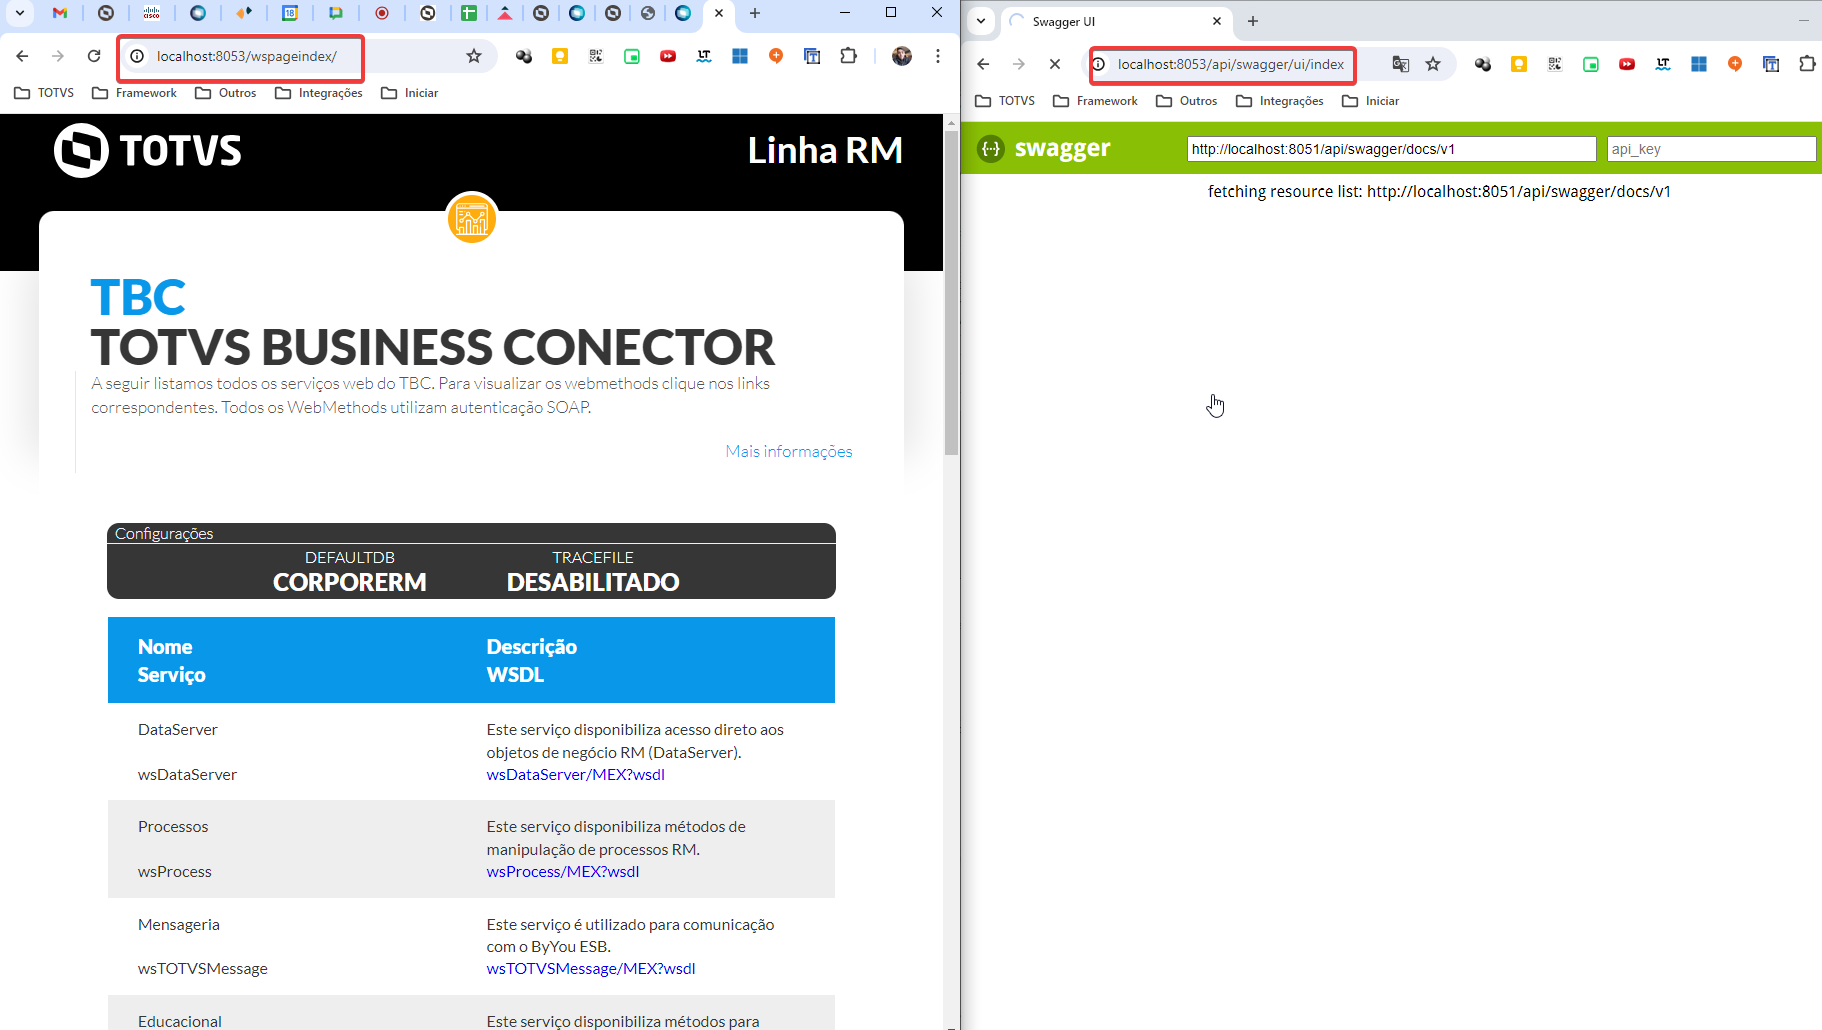
Task: Maximize the left browser window
Action: (891, 12)
